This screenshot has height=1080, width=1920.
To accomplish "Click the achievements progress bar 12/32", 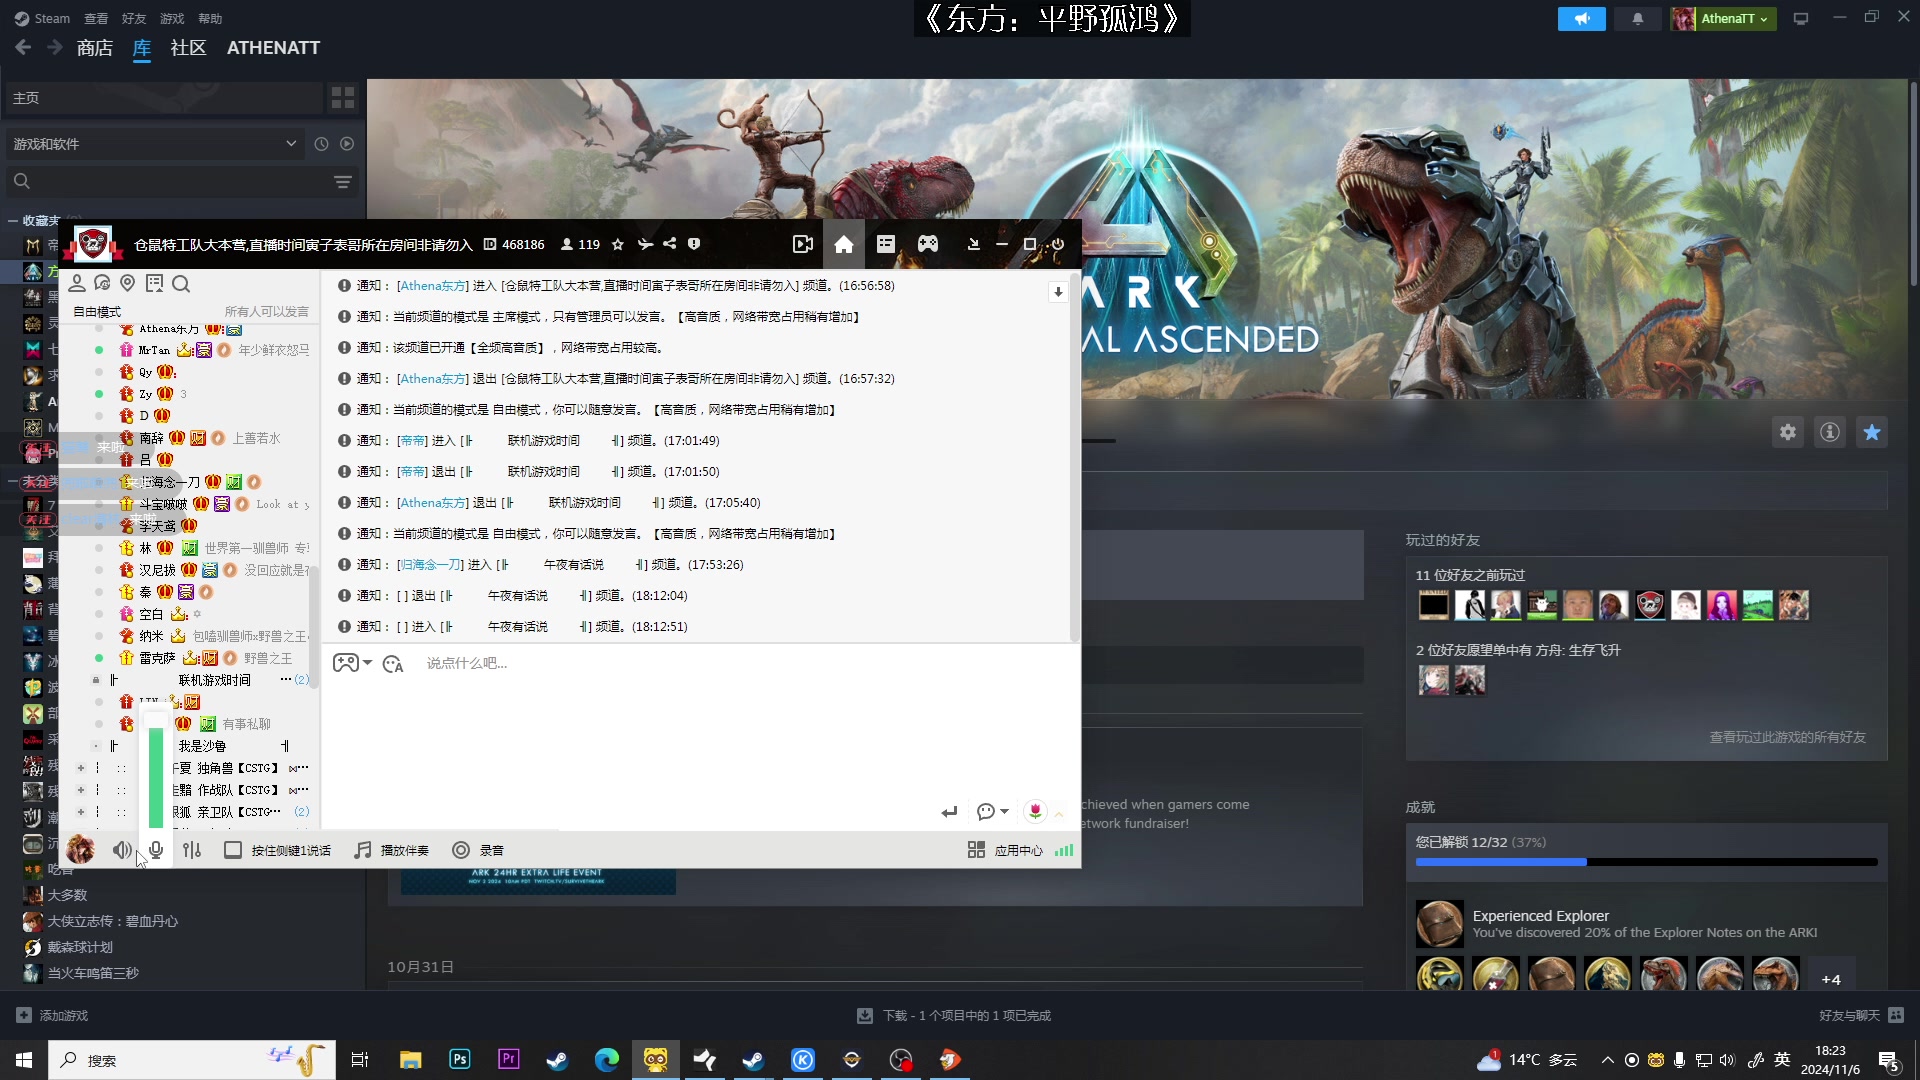I will tap(1646, 861).
